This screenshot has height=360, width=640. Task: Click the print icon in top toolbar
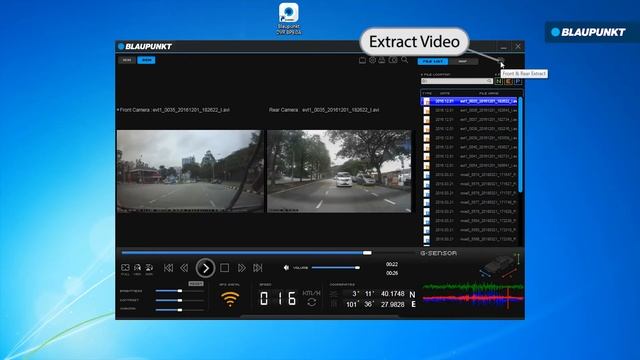(382, 60)
